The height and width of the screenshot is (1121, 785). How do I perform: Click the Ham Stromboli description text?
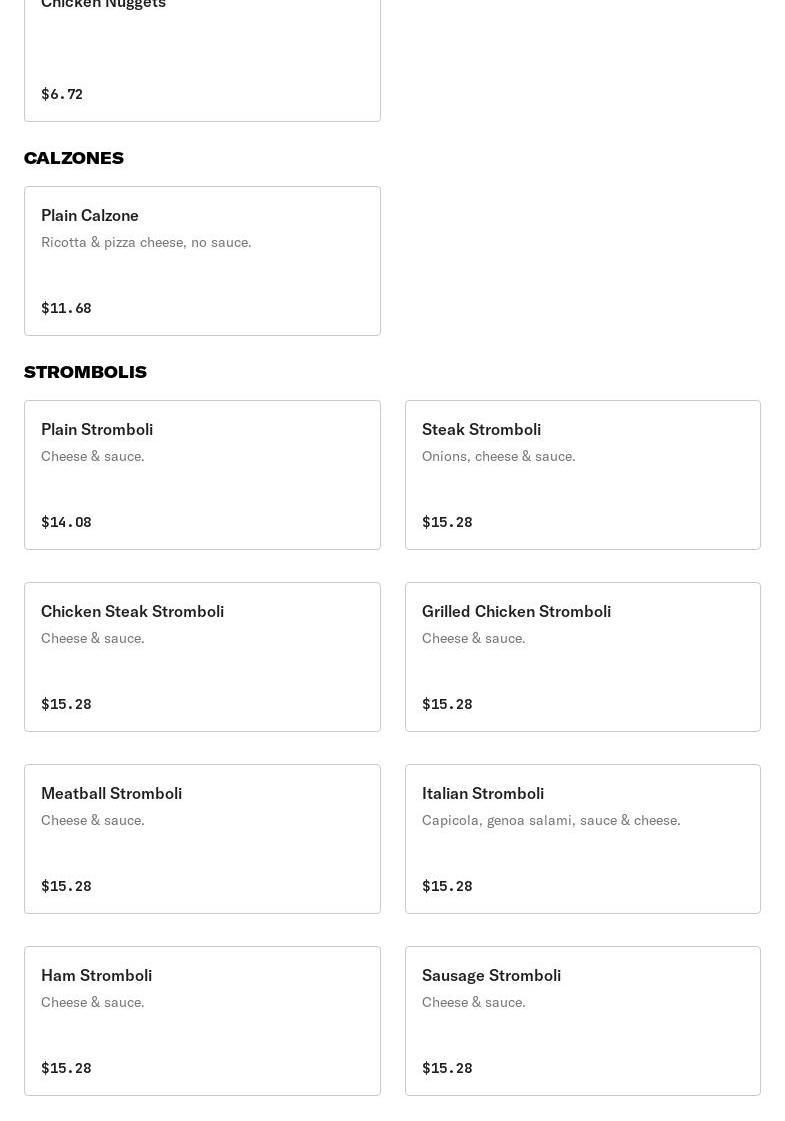pos(92,1002)
